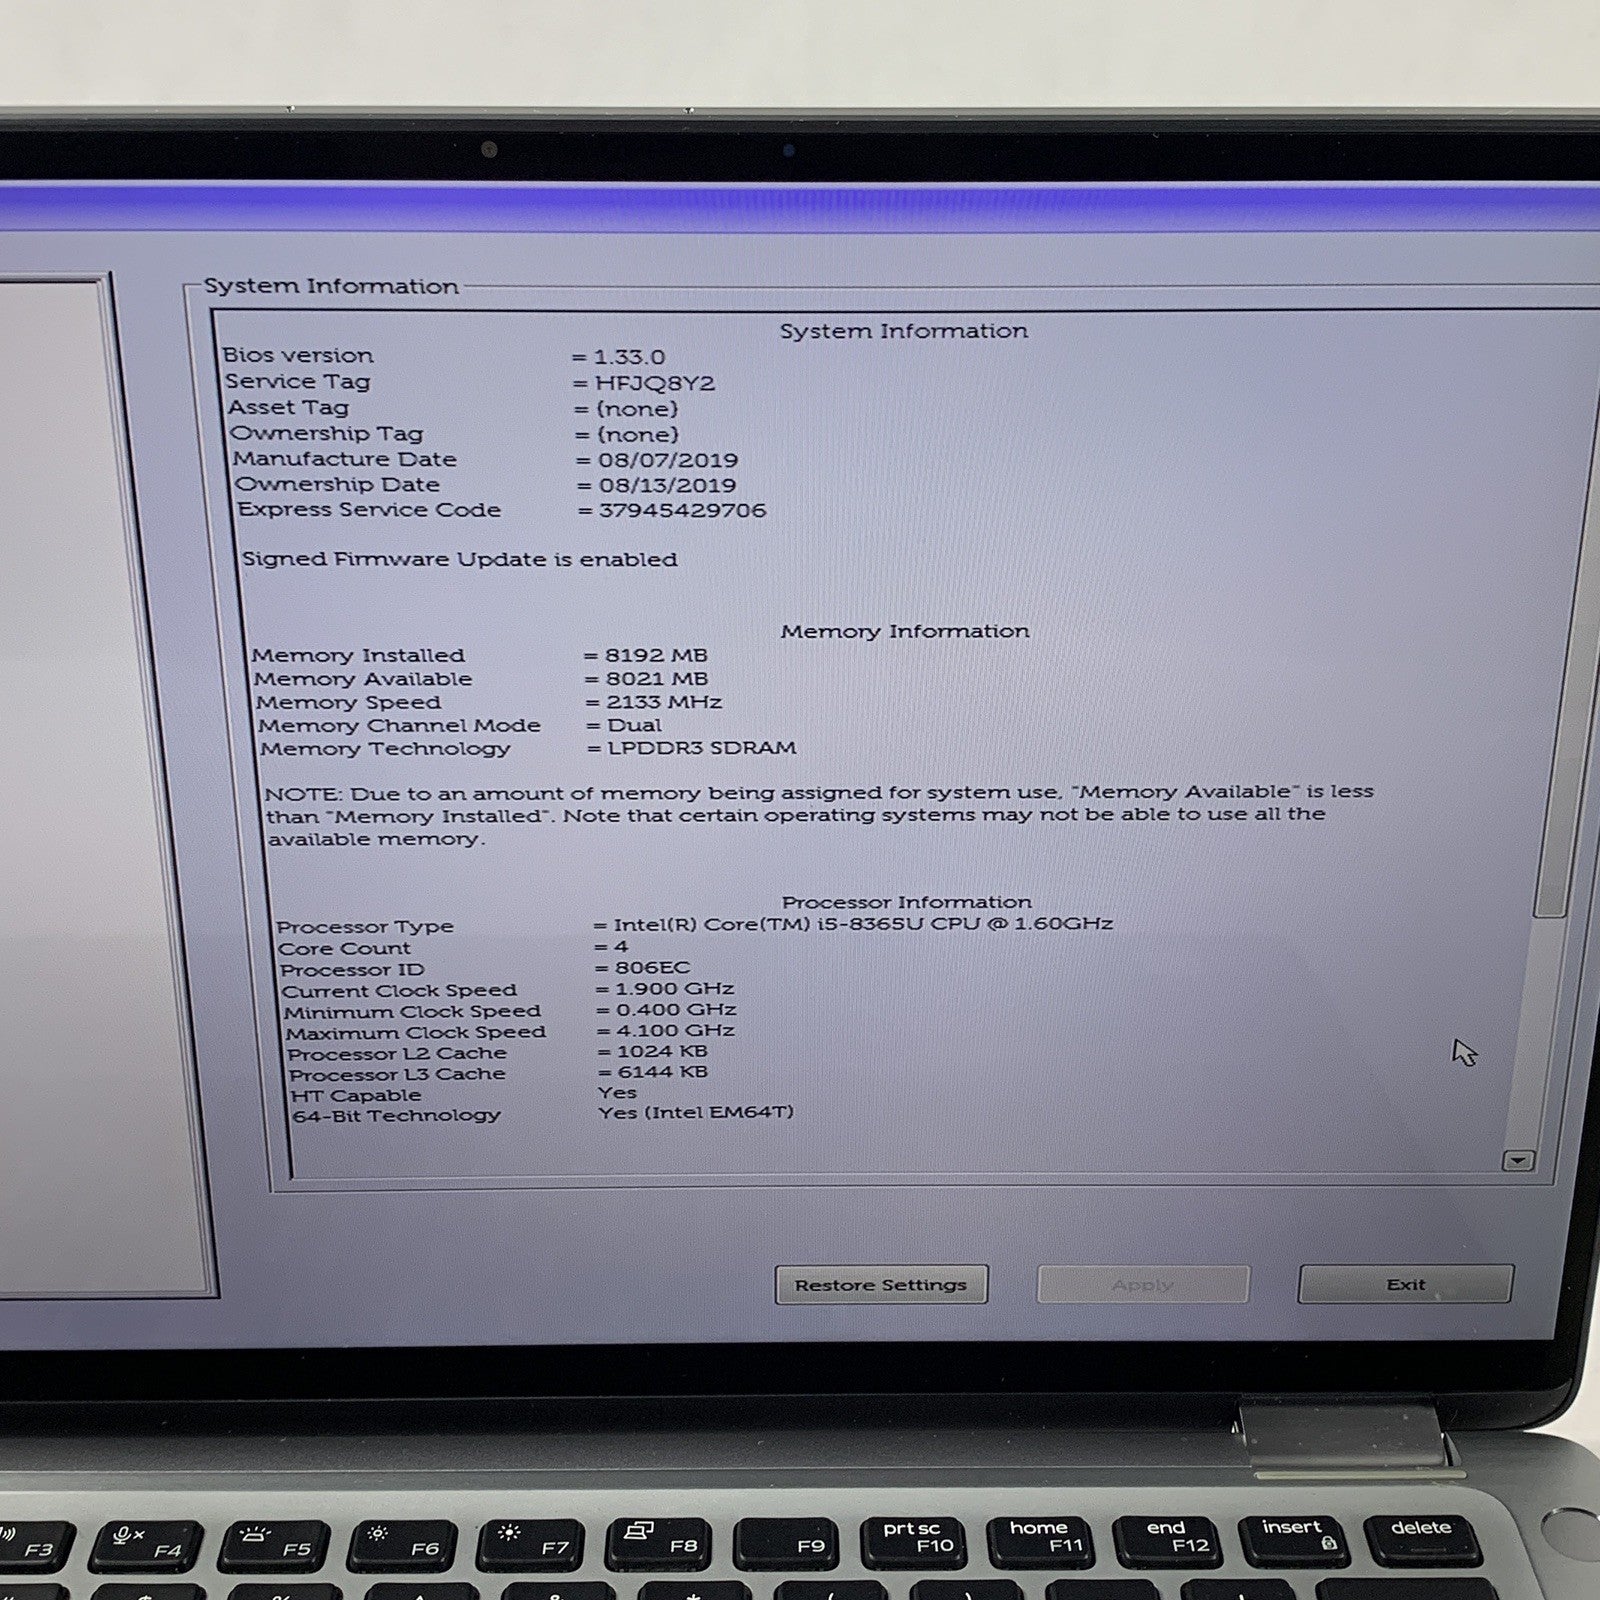Click the Express Service Code number
Screen dimensions: 1600x1600
682,510
